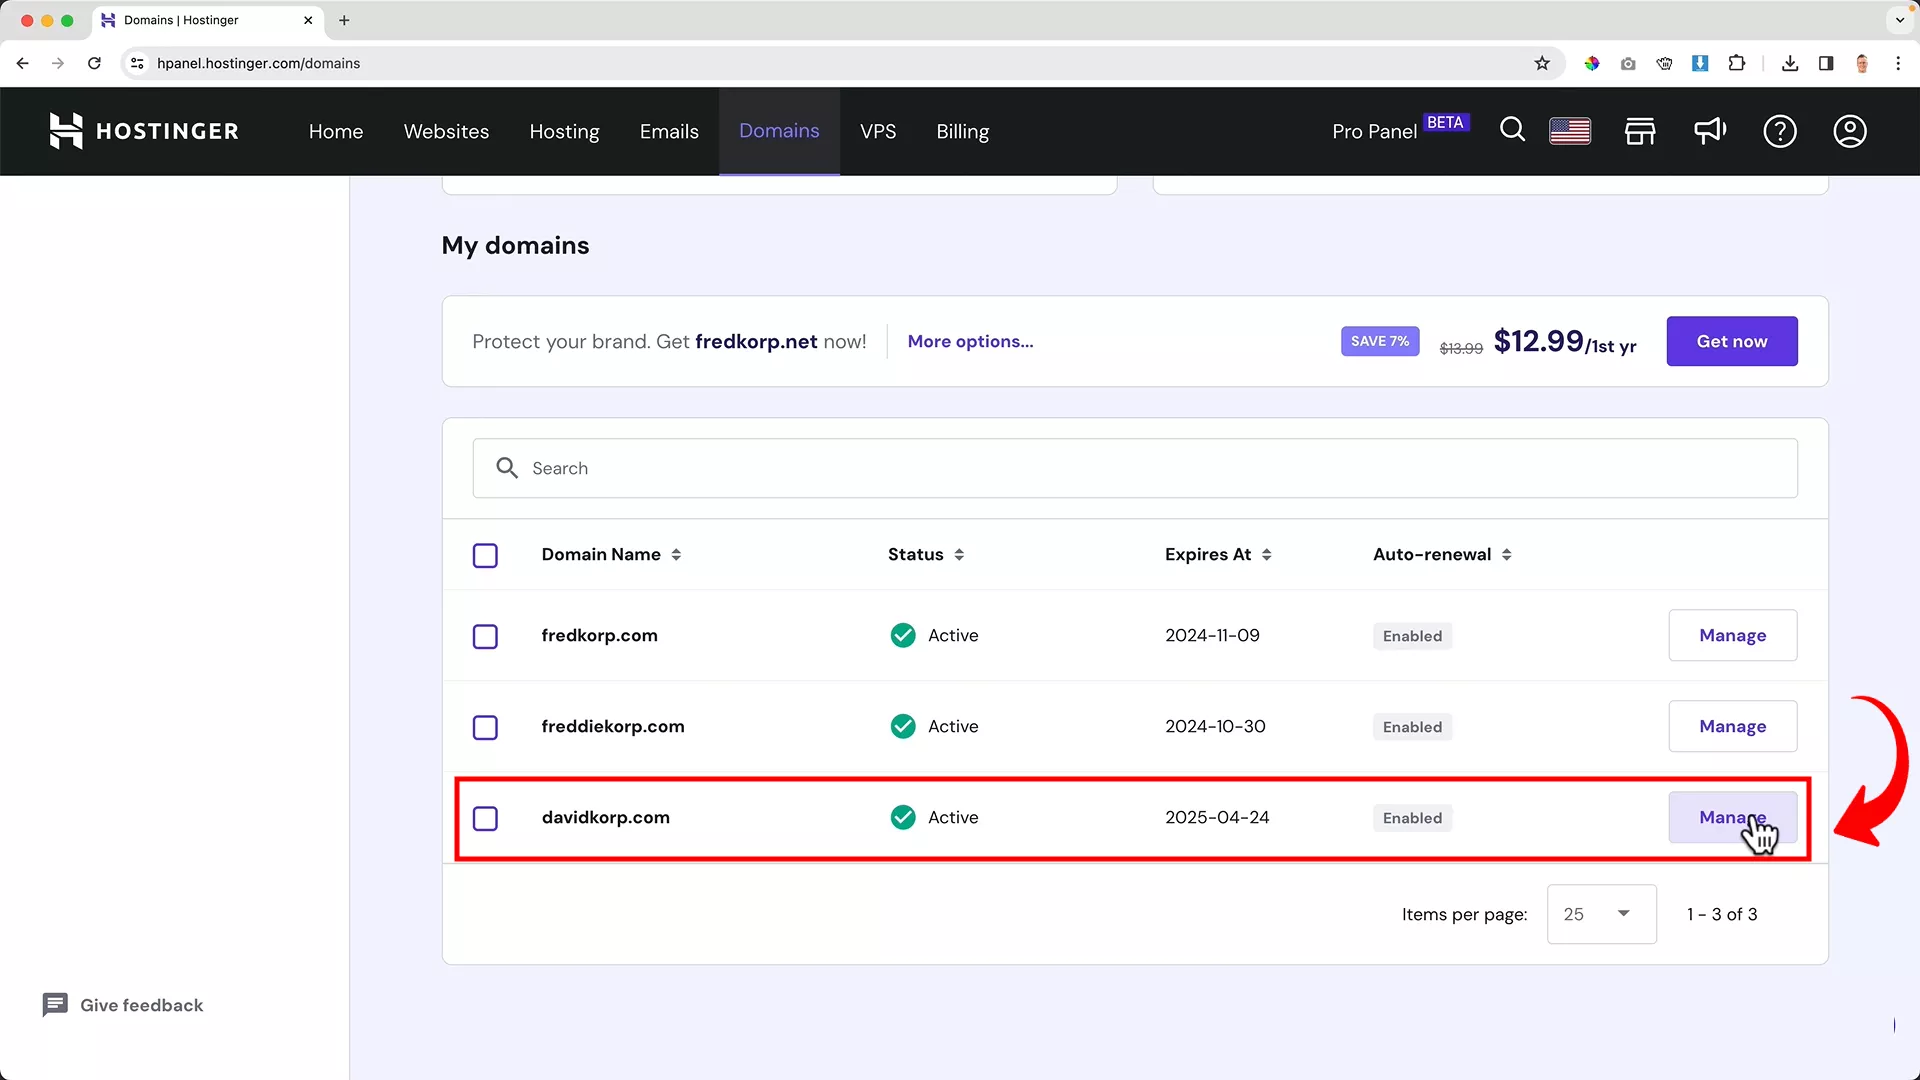
Task: Open the search magnifier in top navigation
Action: point(1512,130)
